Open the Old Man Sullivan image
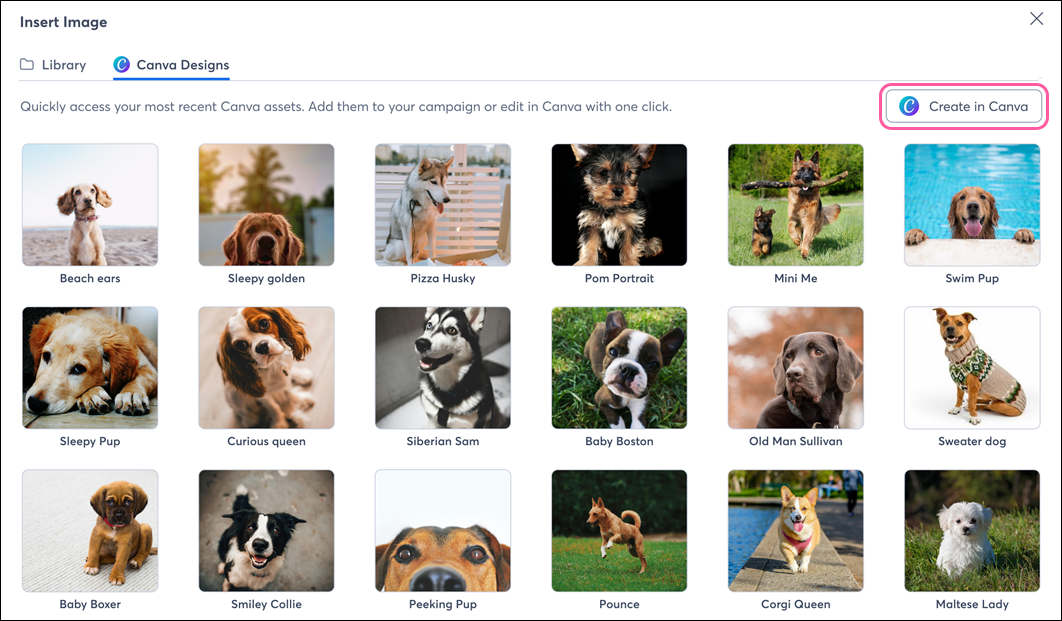 point(795,367)
